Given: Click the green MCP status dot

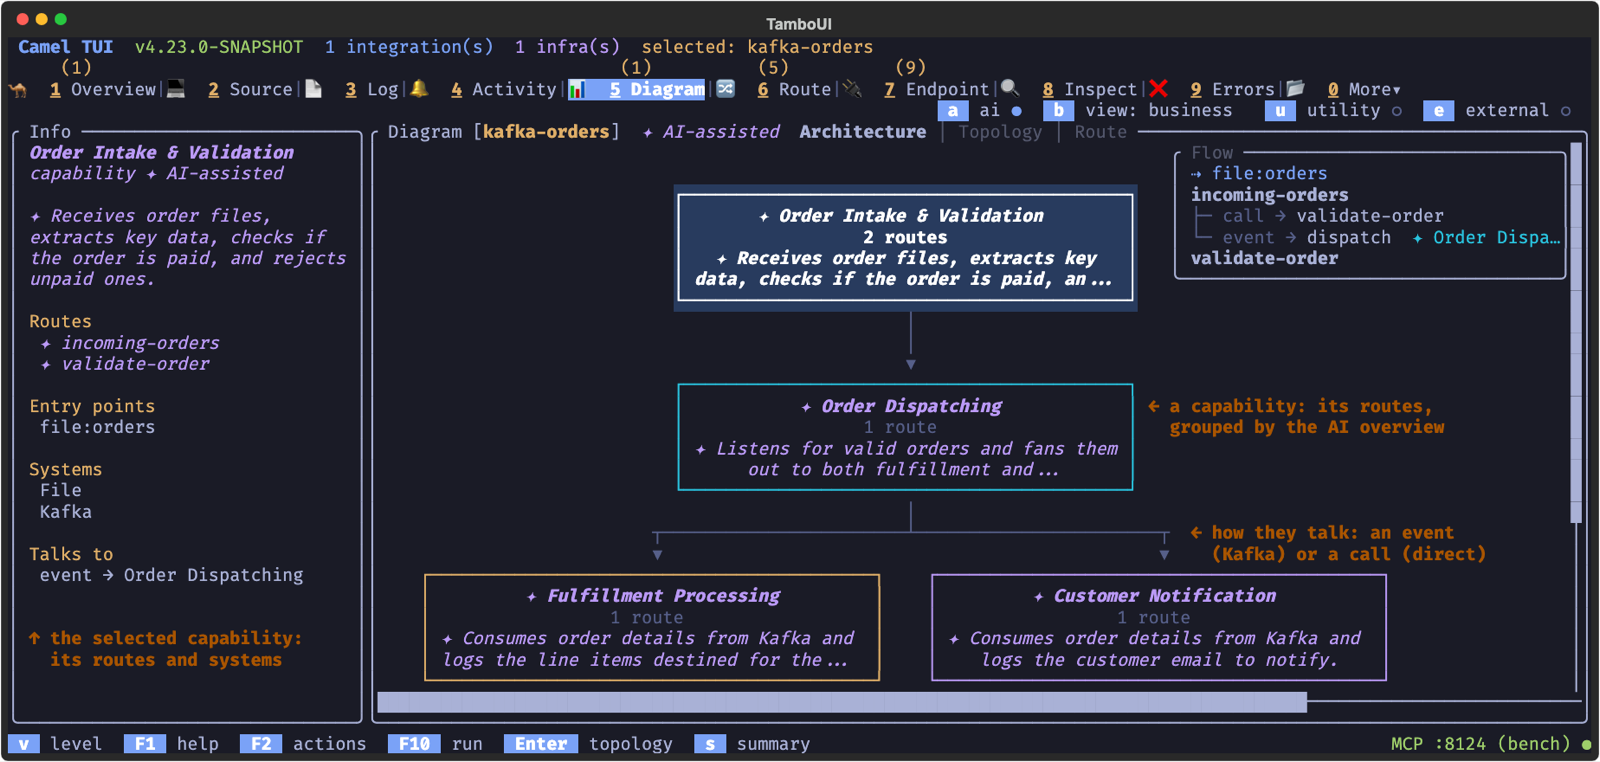Looking at the screenshot, I should coord(1586,744).
